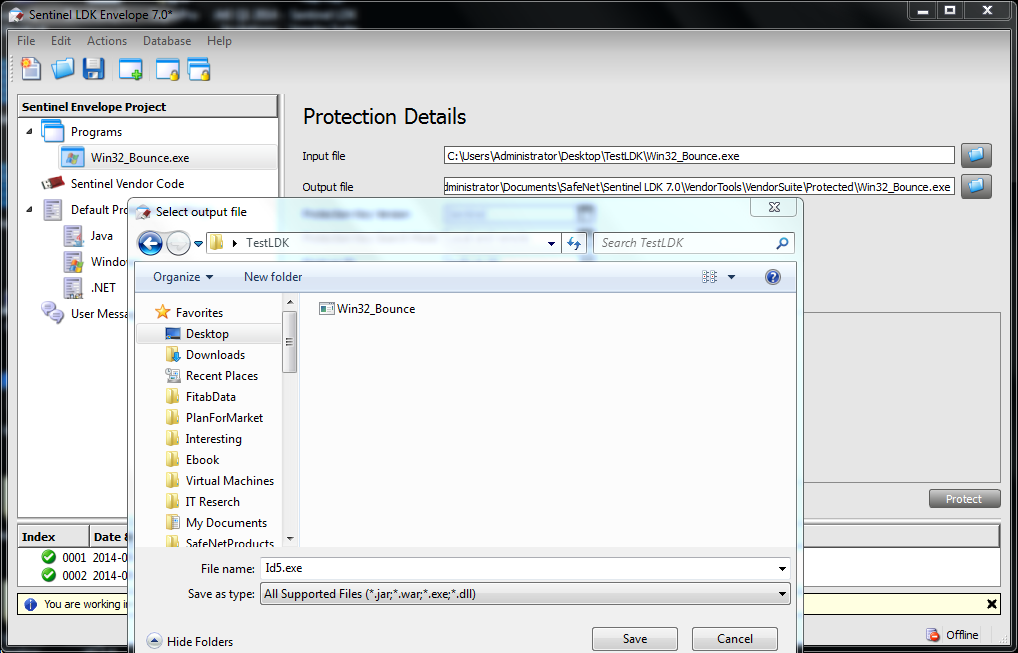The width and height of the screenshot is (1018, 653).
Task: Add a new program to the project
Action: pos(130,67)
